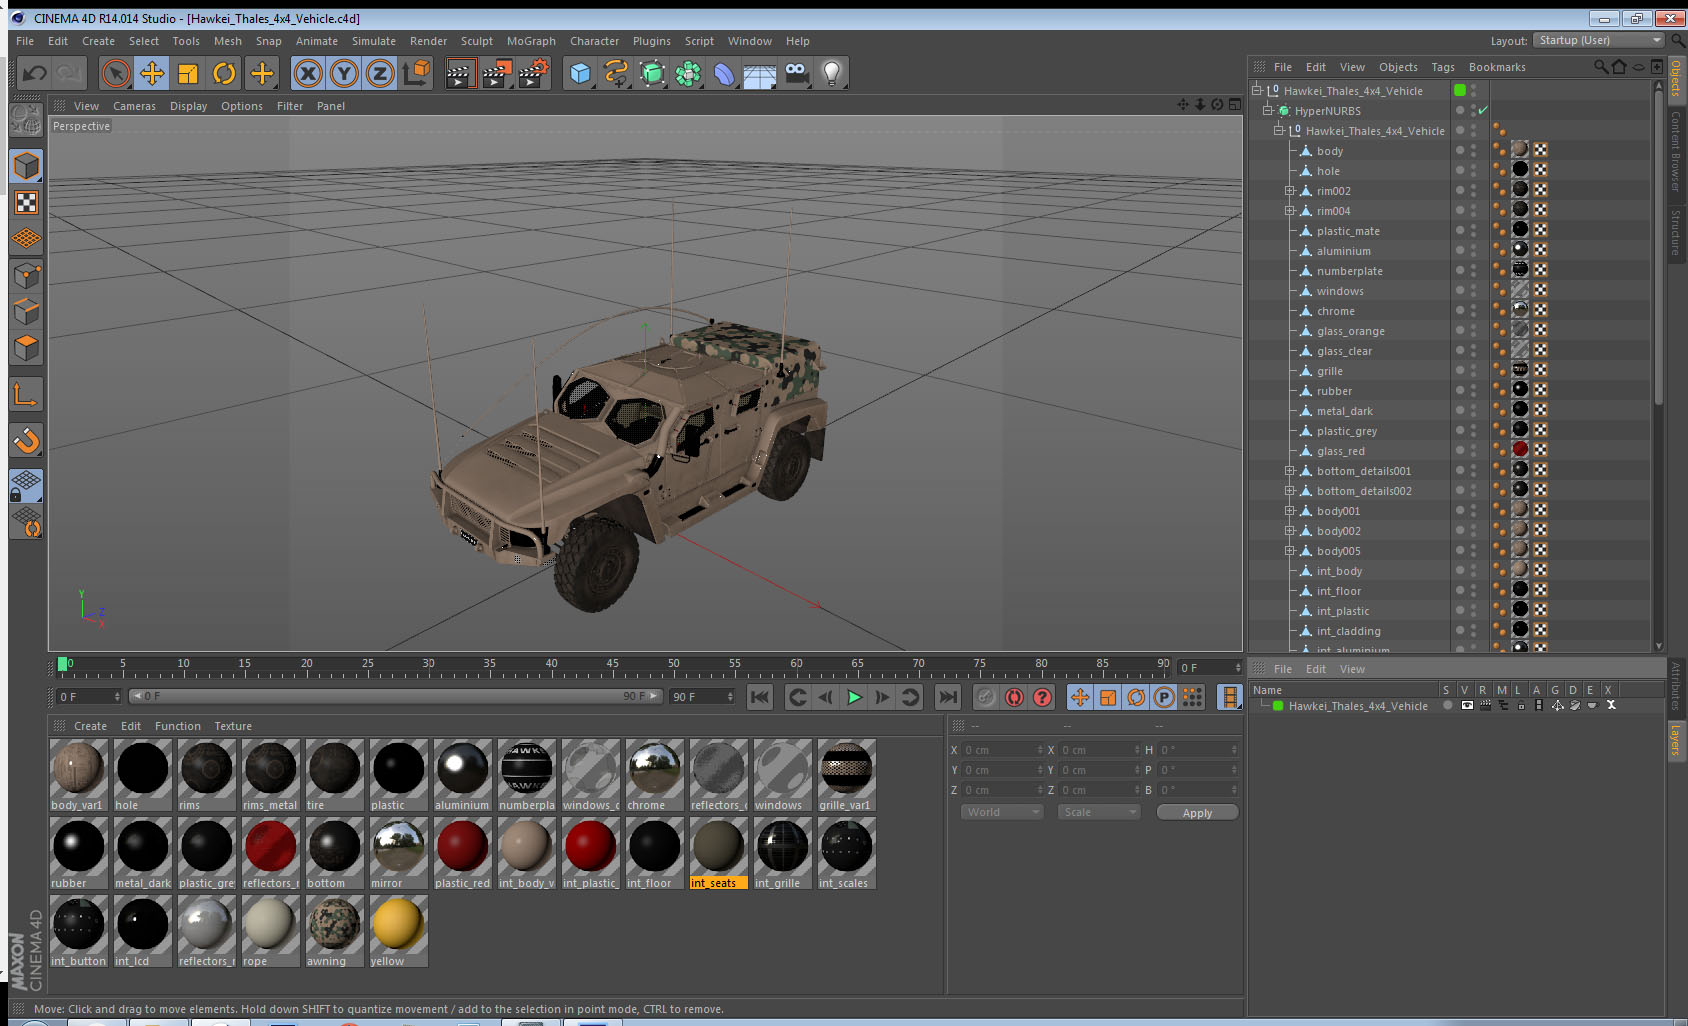Select the yellow material swatch
This screenshot has width=1688, height=1026.
[399, 931]
